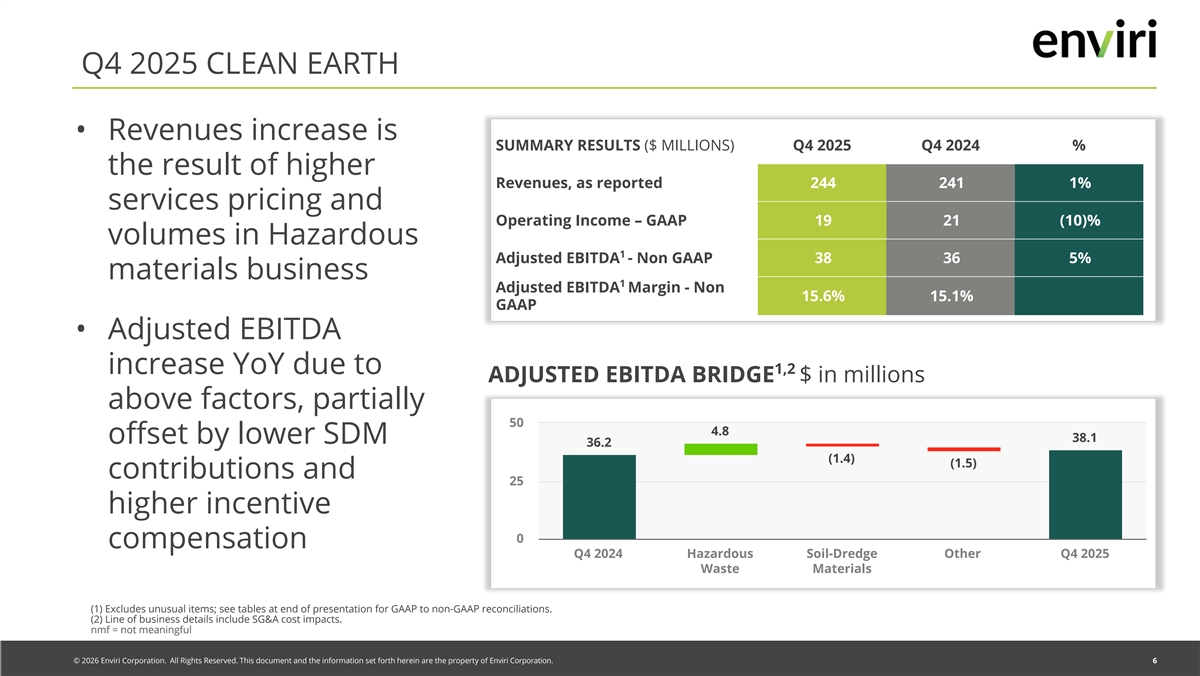Click the footnote about excluding unusual items

(x=320, y=608)
